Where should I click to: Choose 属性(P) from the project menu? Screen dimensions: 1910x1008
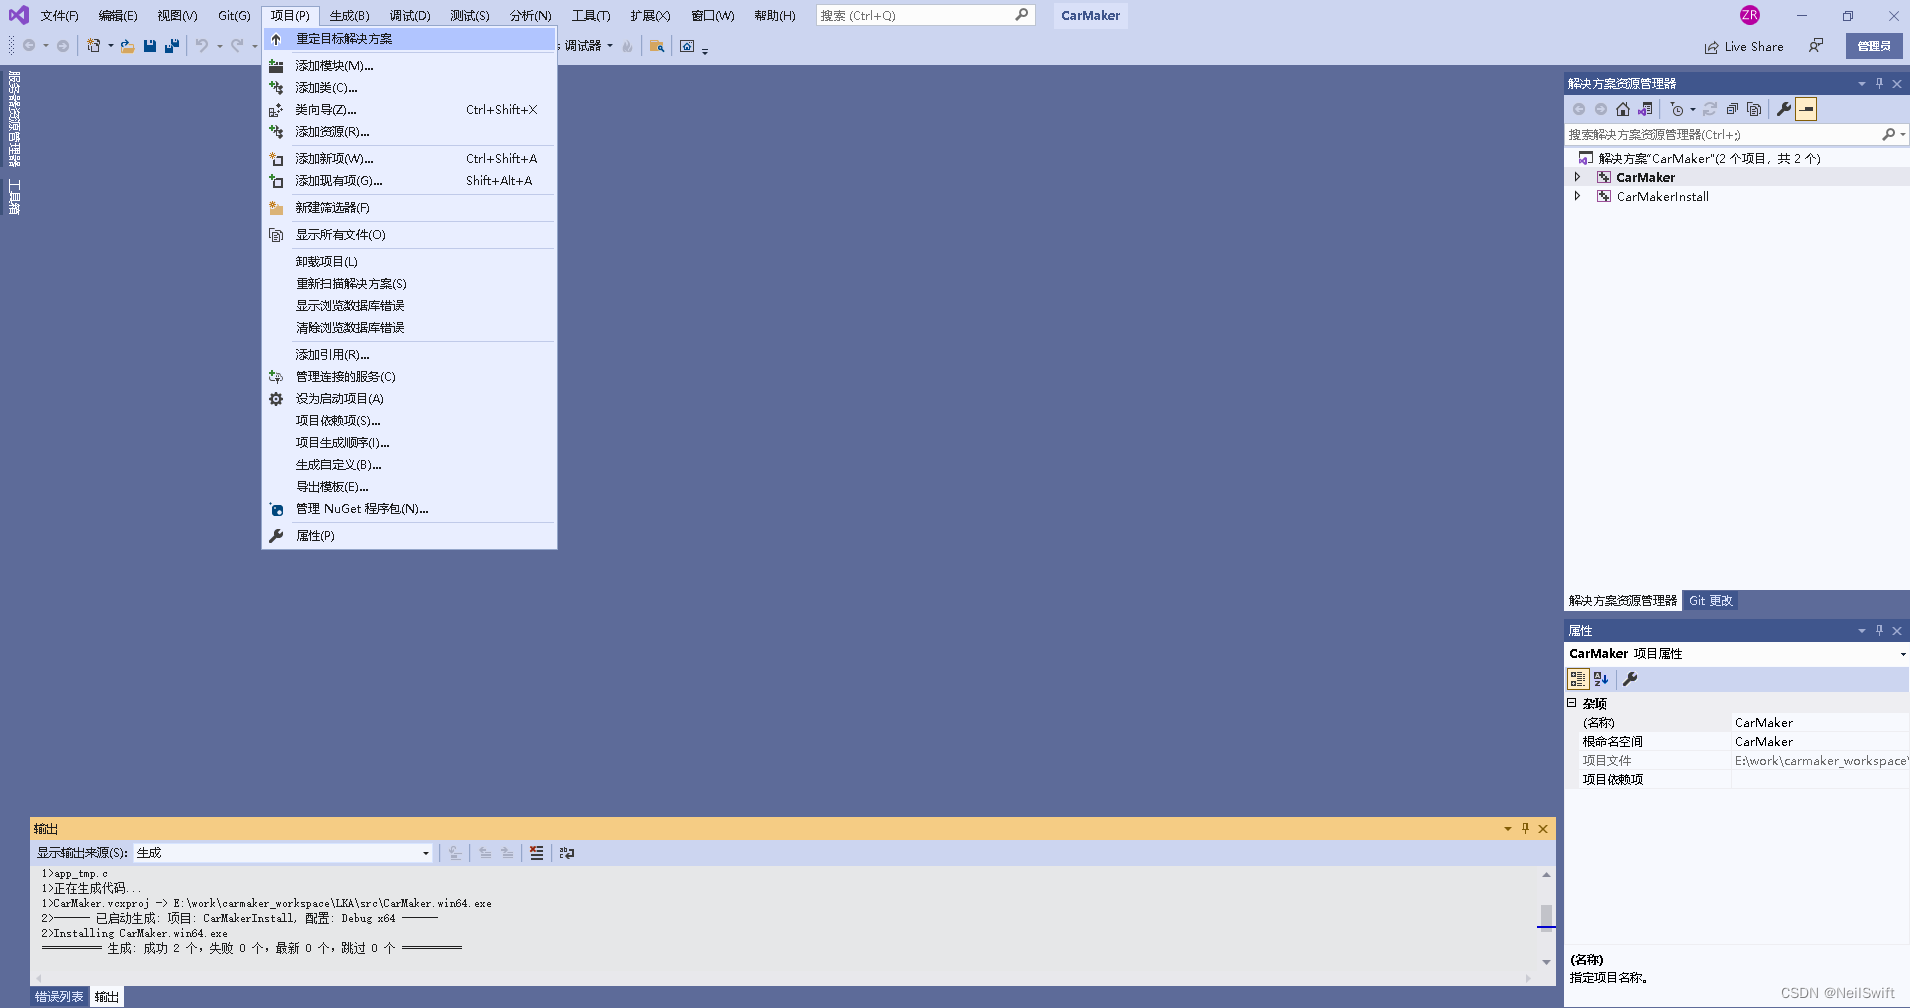tap(409, 536)
